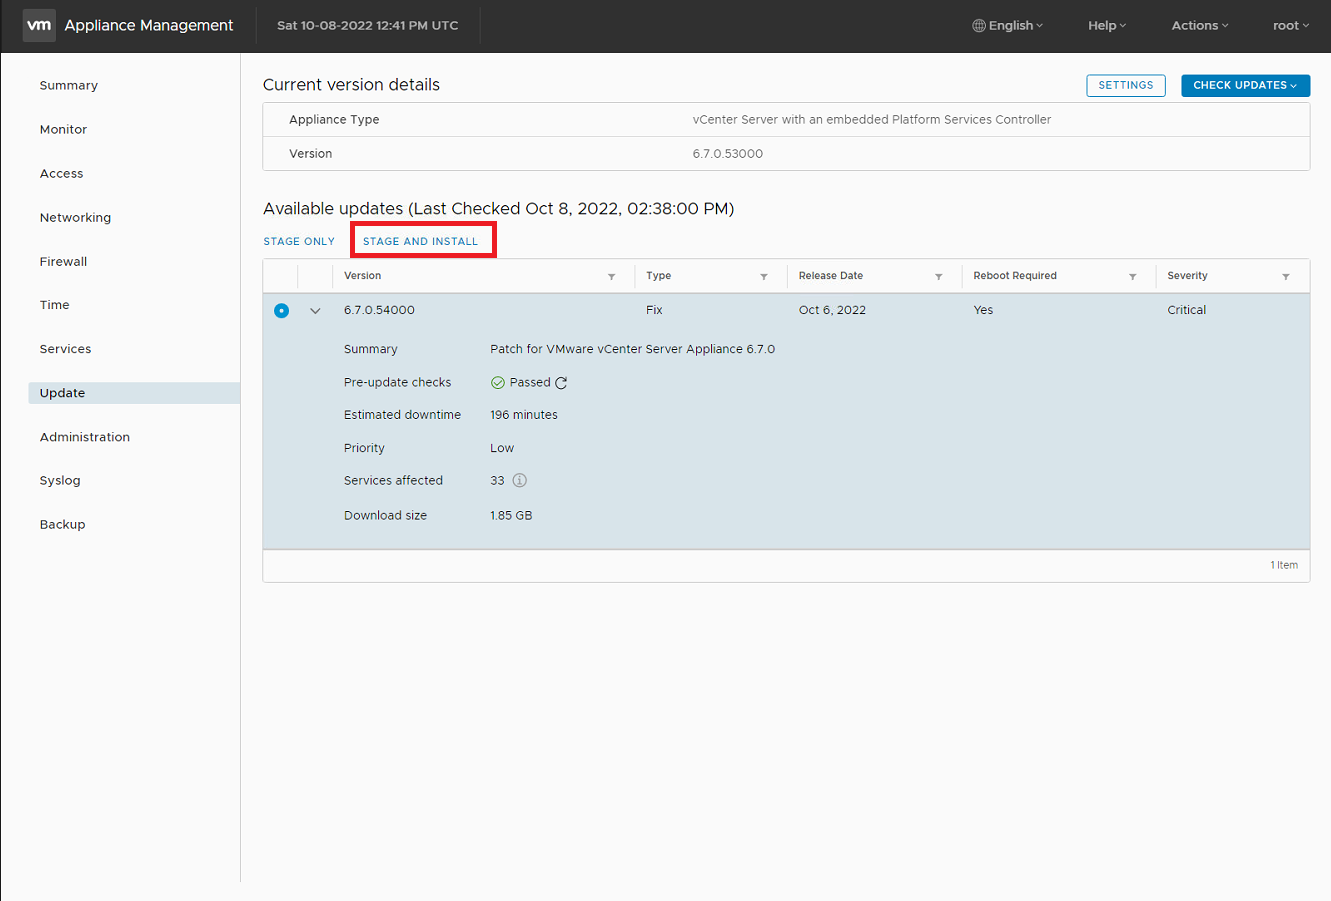Click the green Passed check icon
1331x901 pixels.
pyautogui.click(x=498, y=383)
